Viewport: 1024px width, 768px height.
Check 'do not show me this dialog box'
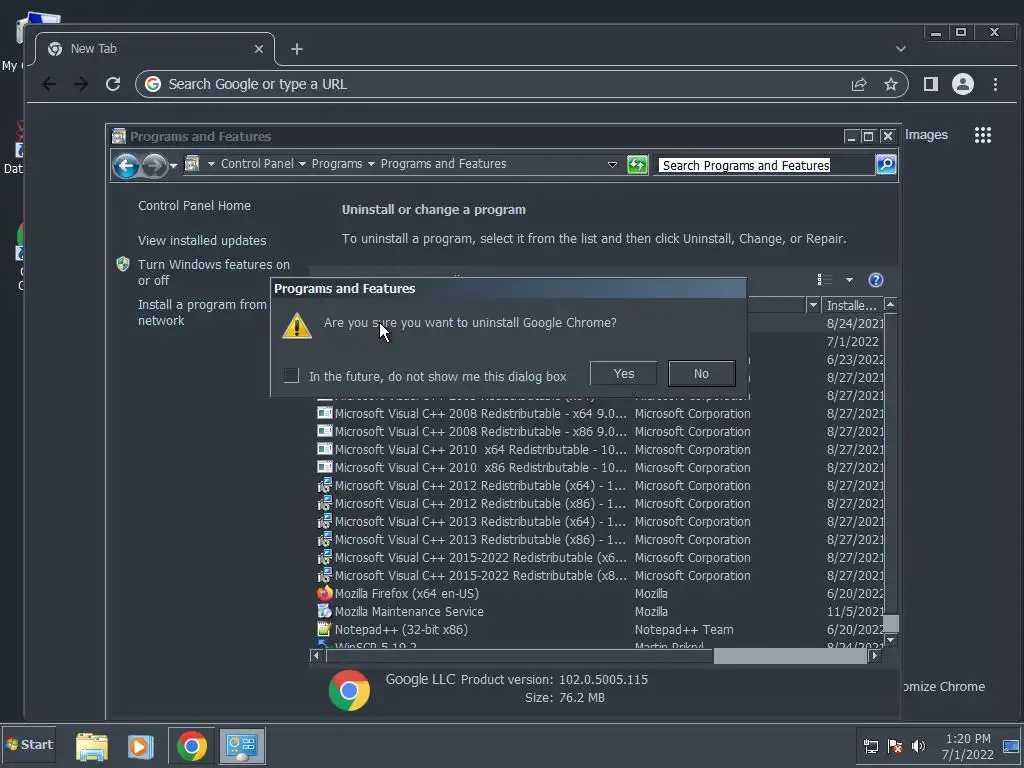[x=291, y=376]
